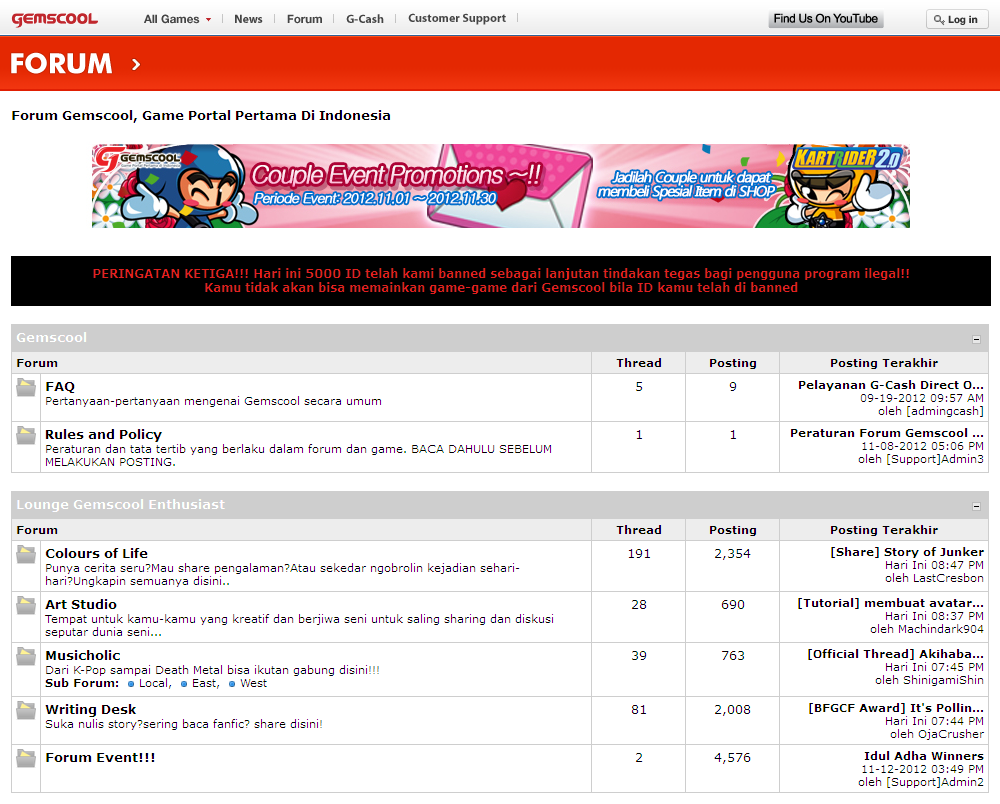The image size is (1000, 804).
Task: Open the West sub forum of Musicholic
Action: [253, 683]
